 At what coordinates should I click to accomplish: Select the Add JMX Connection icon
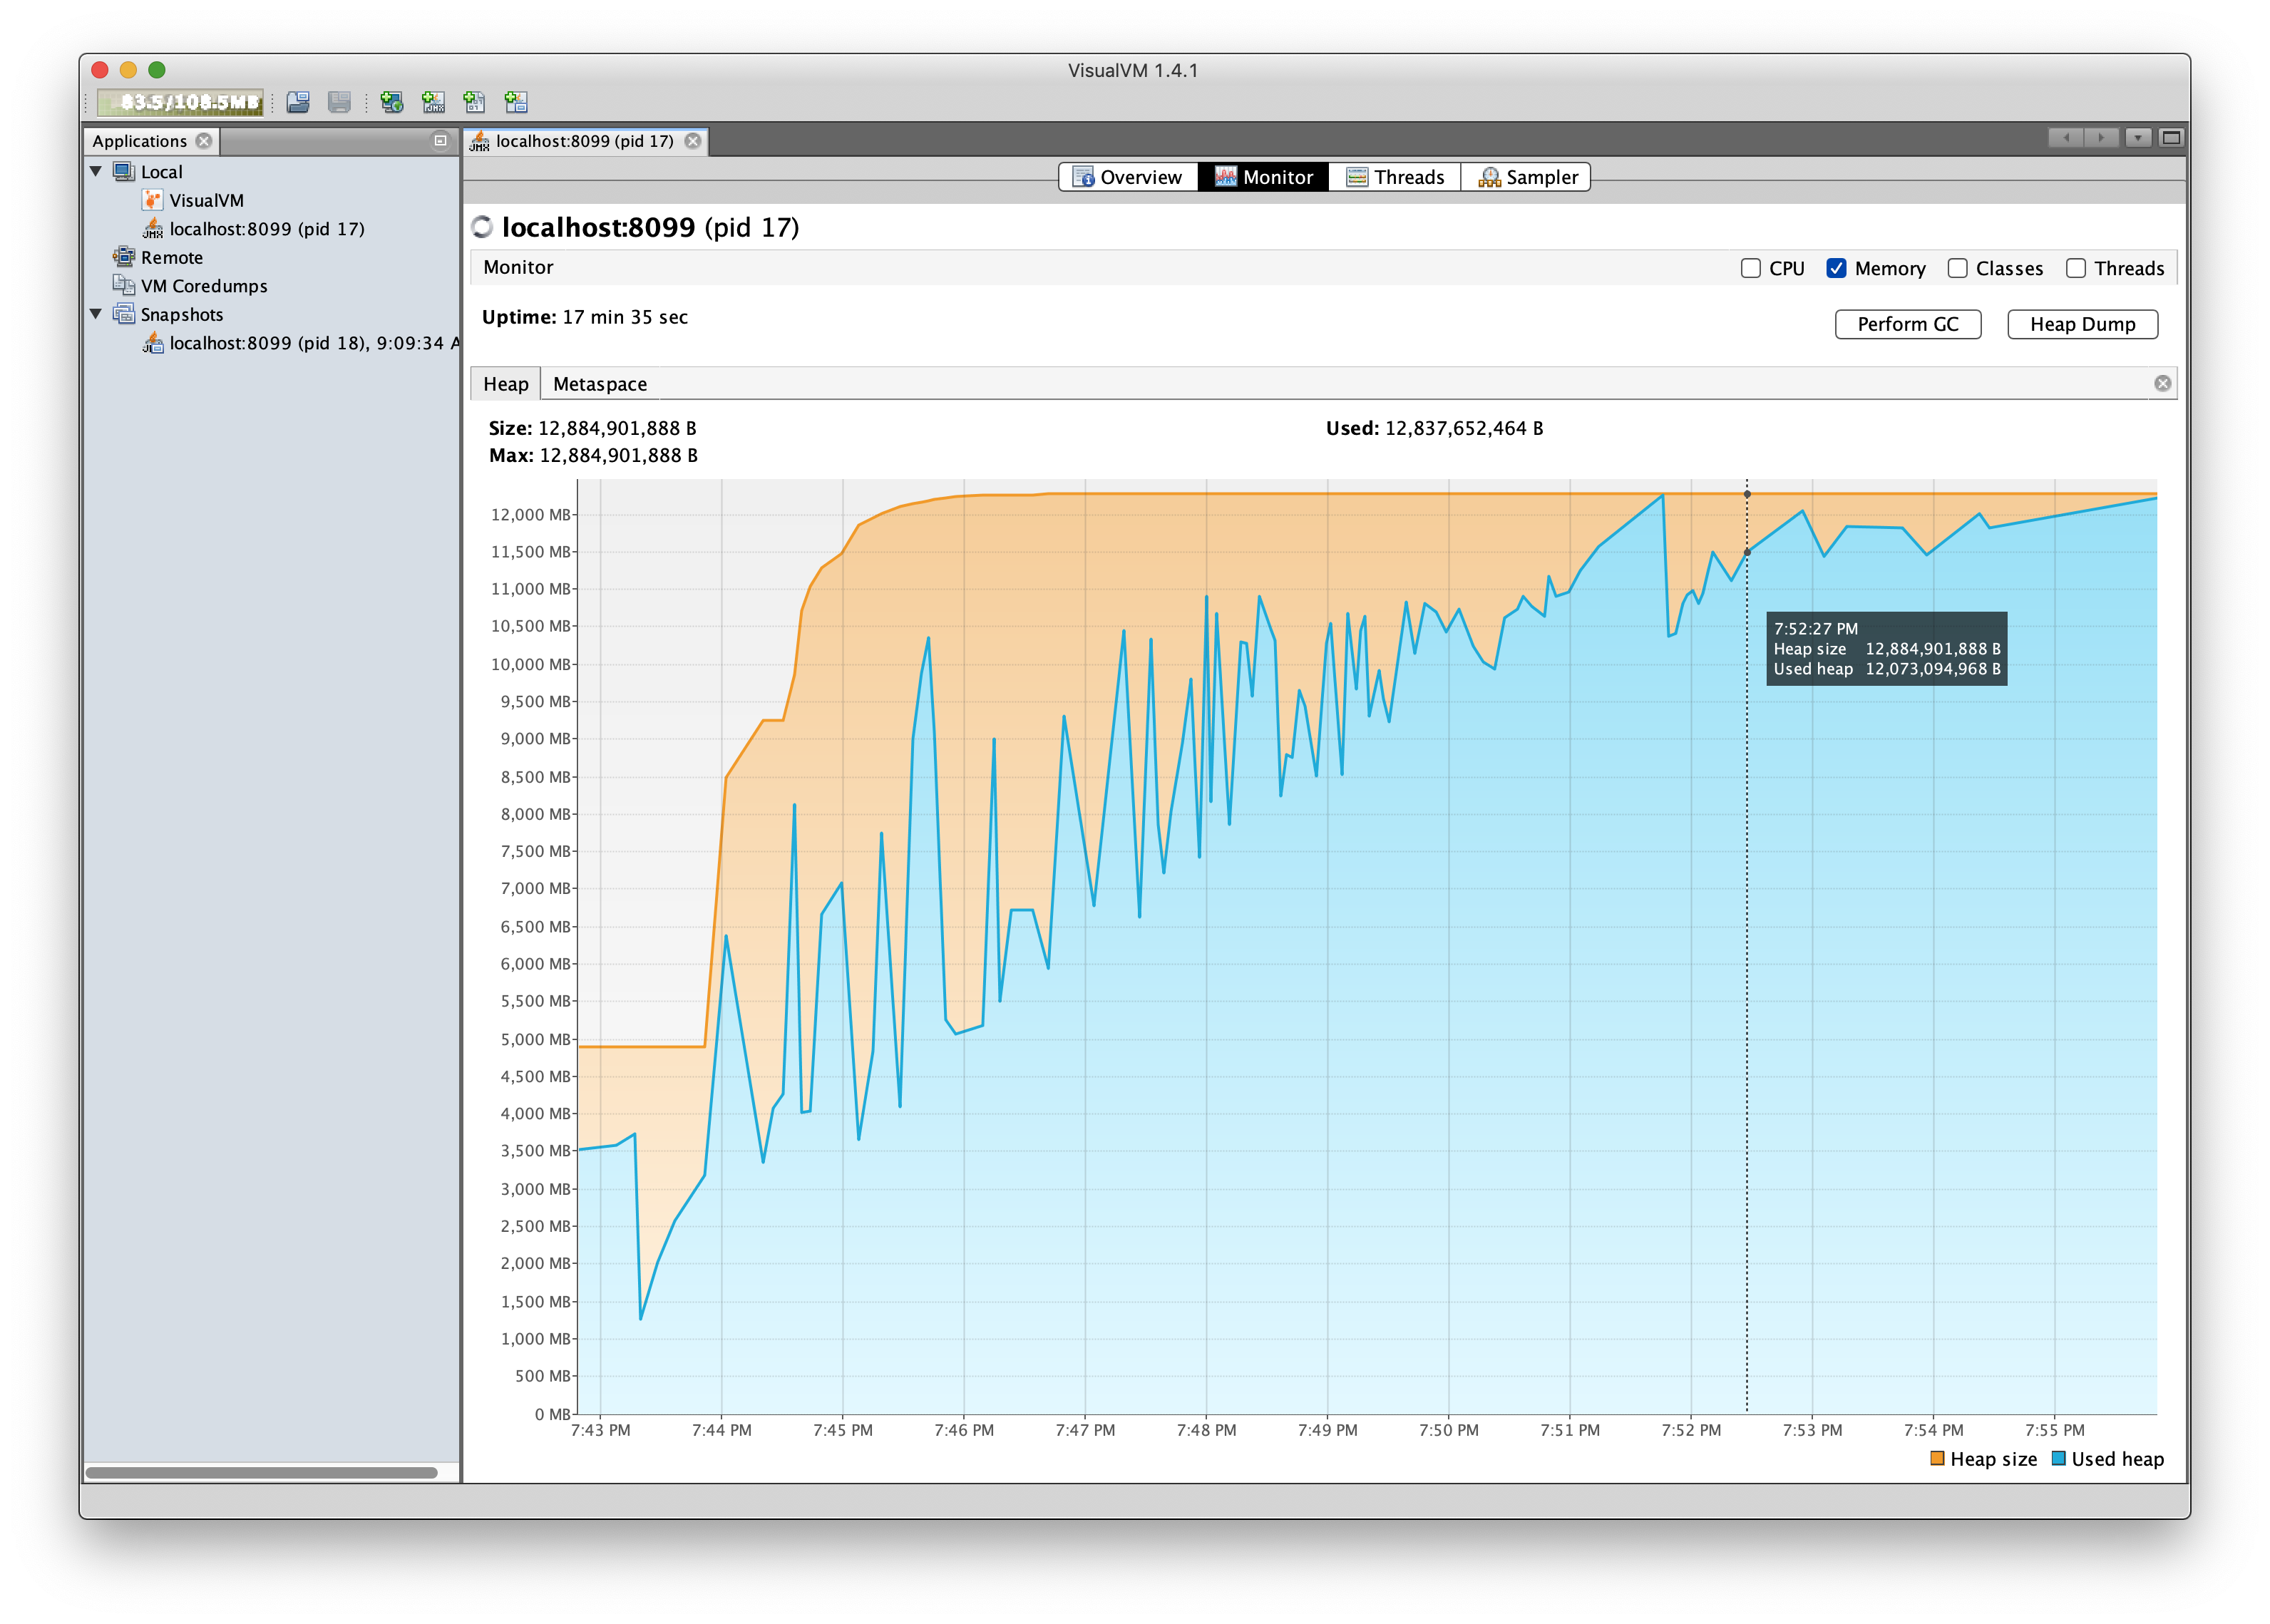435,103
